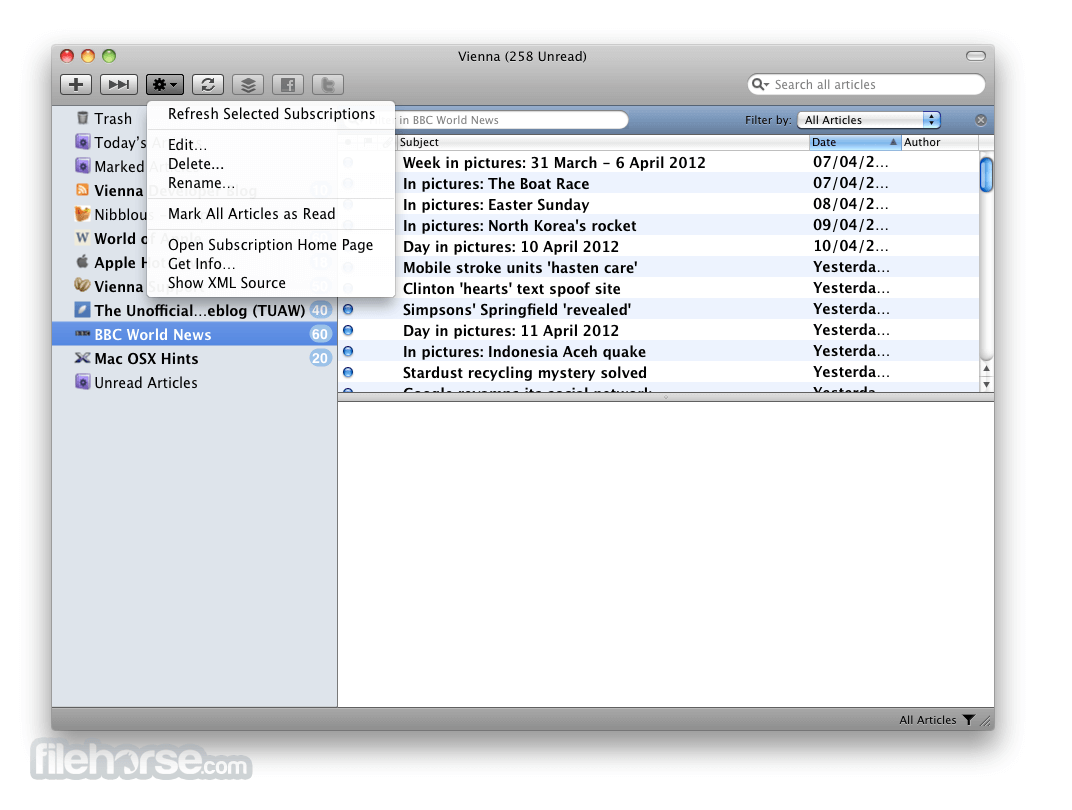1072x810 pixels.
Task: Click the article list scroll down arrow
Action: tap(986, 384)
